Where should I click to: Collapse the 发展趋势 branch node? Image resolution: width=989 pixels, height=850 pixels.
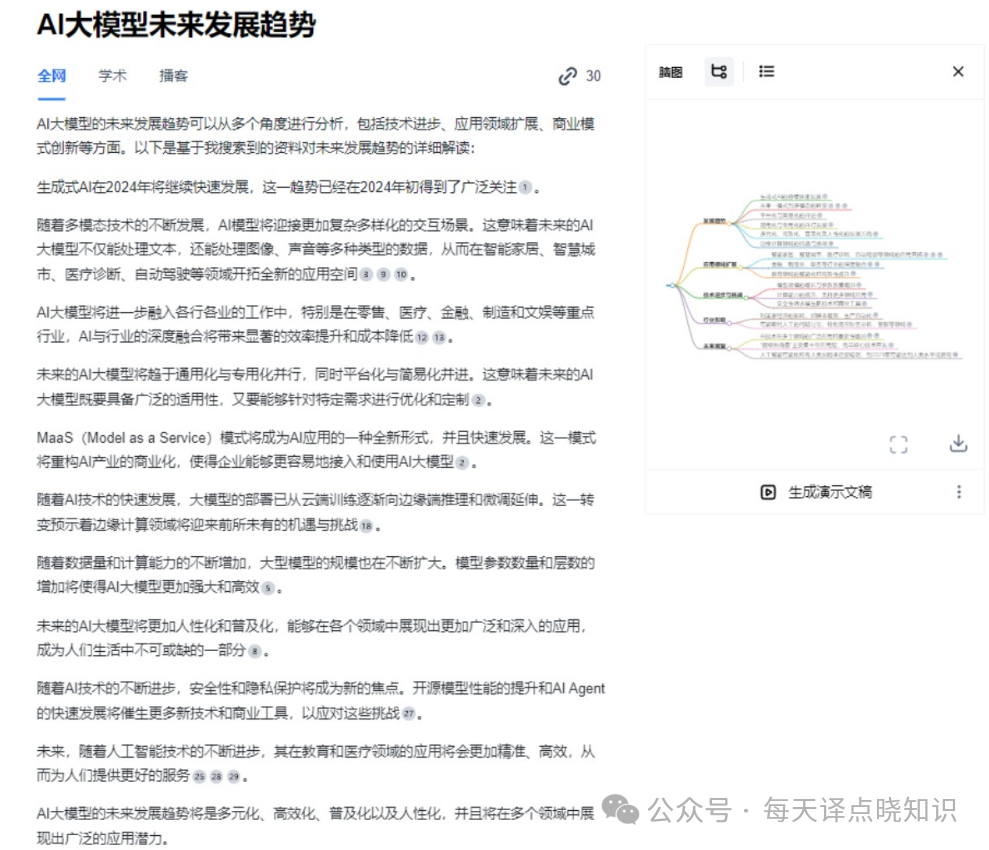730,224
